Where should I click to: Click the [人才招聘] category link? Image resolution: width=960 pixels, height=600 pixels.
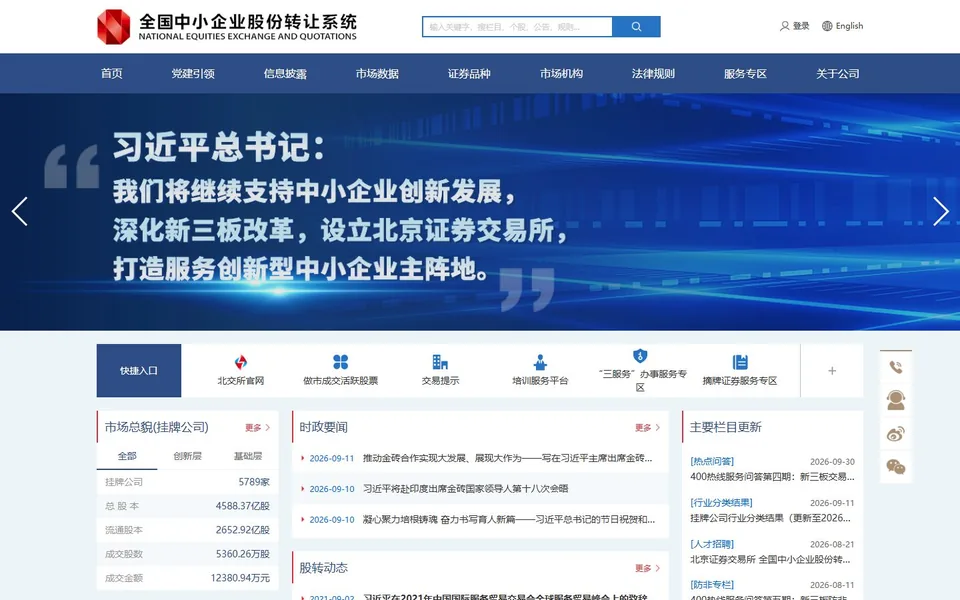click(711, 544)
